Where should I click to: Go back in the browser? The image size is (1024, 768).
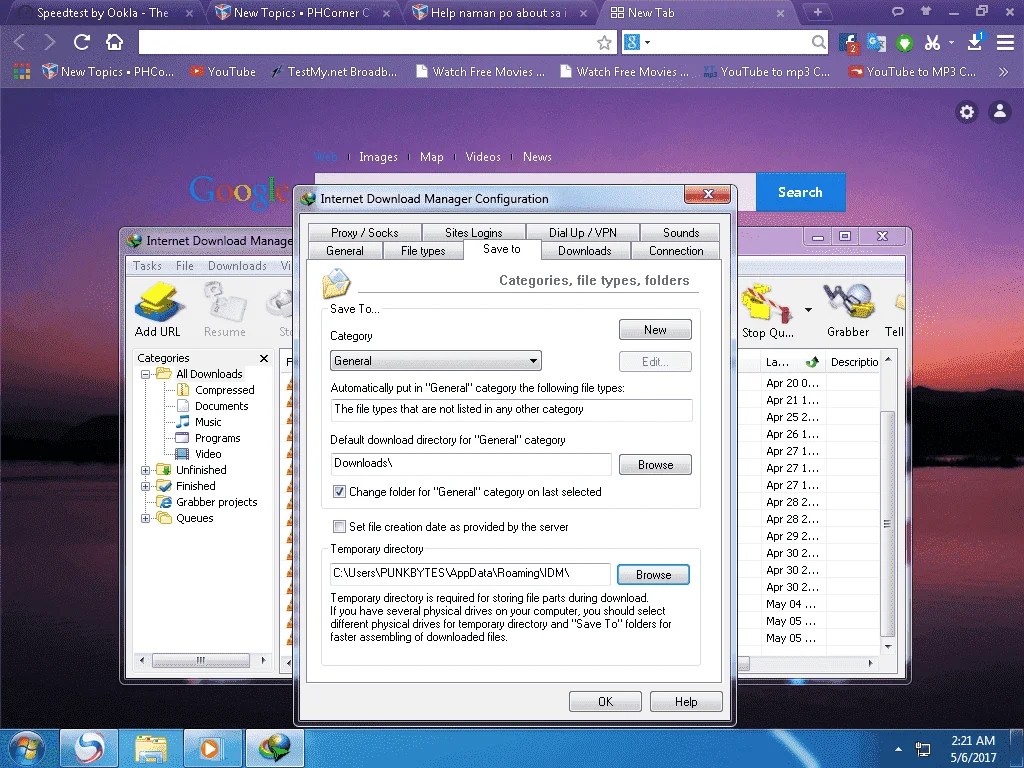(x=19, y=42)
